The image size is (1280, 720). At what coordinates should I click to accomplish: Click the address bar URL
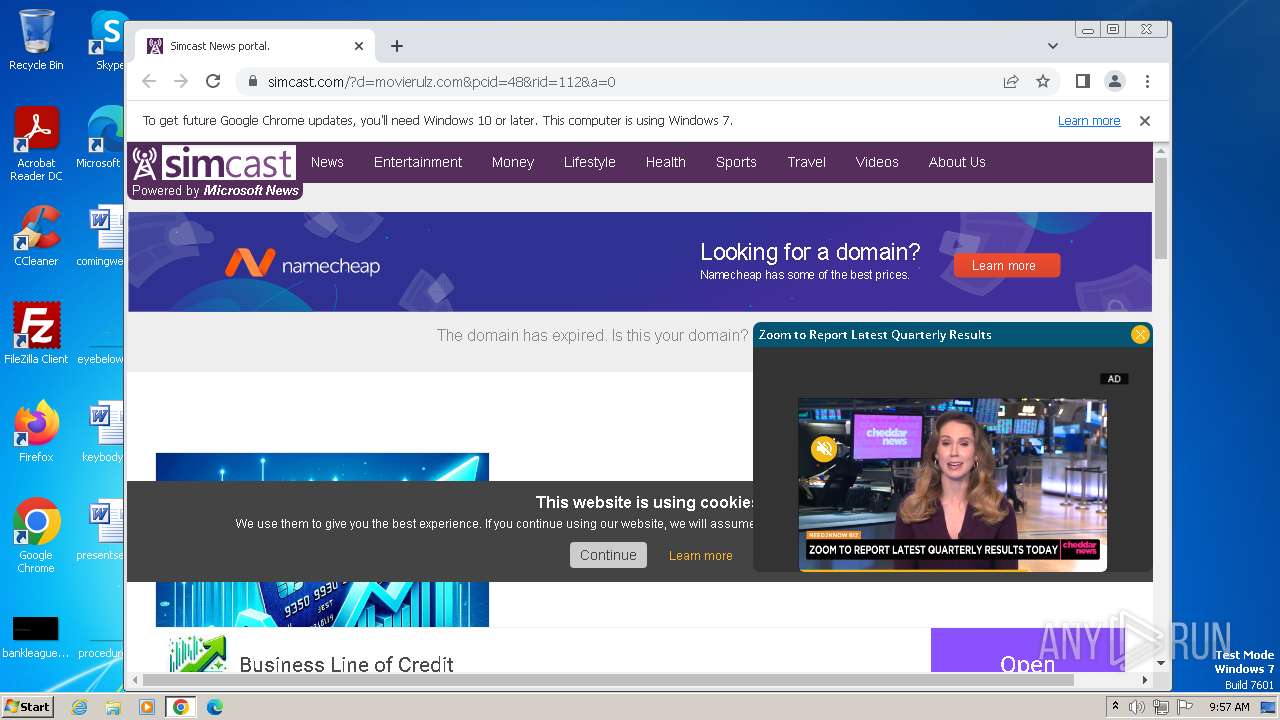tap(441, 82)
